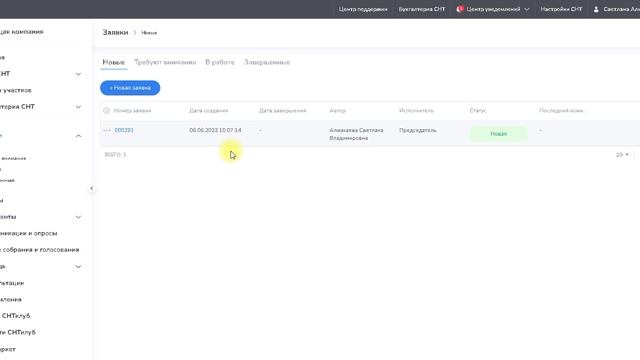Switch to the Завершенные tab
Screen dimensions: 640x360
click(x=267, y=62)
